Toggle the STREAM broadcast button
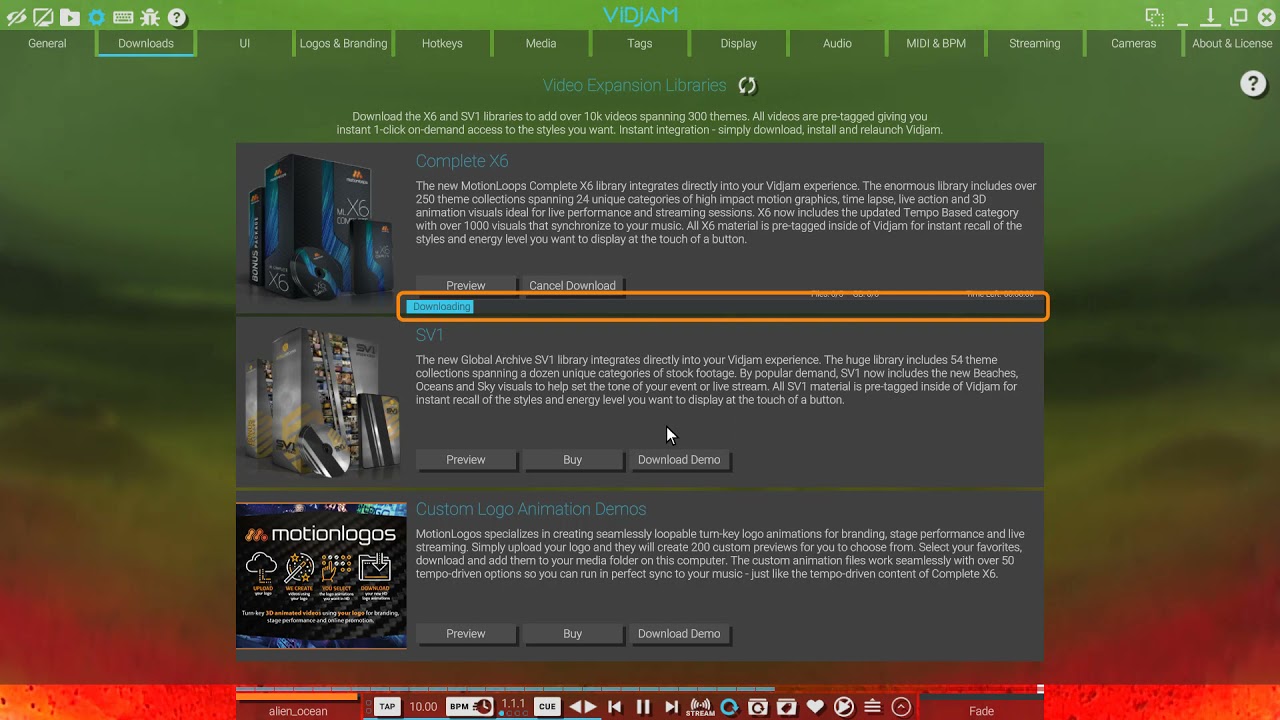This screenshot has height=720, width=1280. 700,707
